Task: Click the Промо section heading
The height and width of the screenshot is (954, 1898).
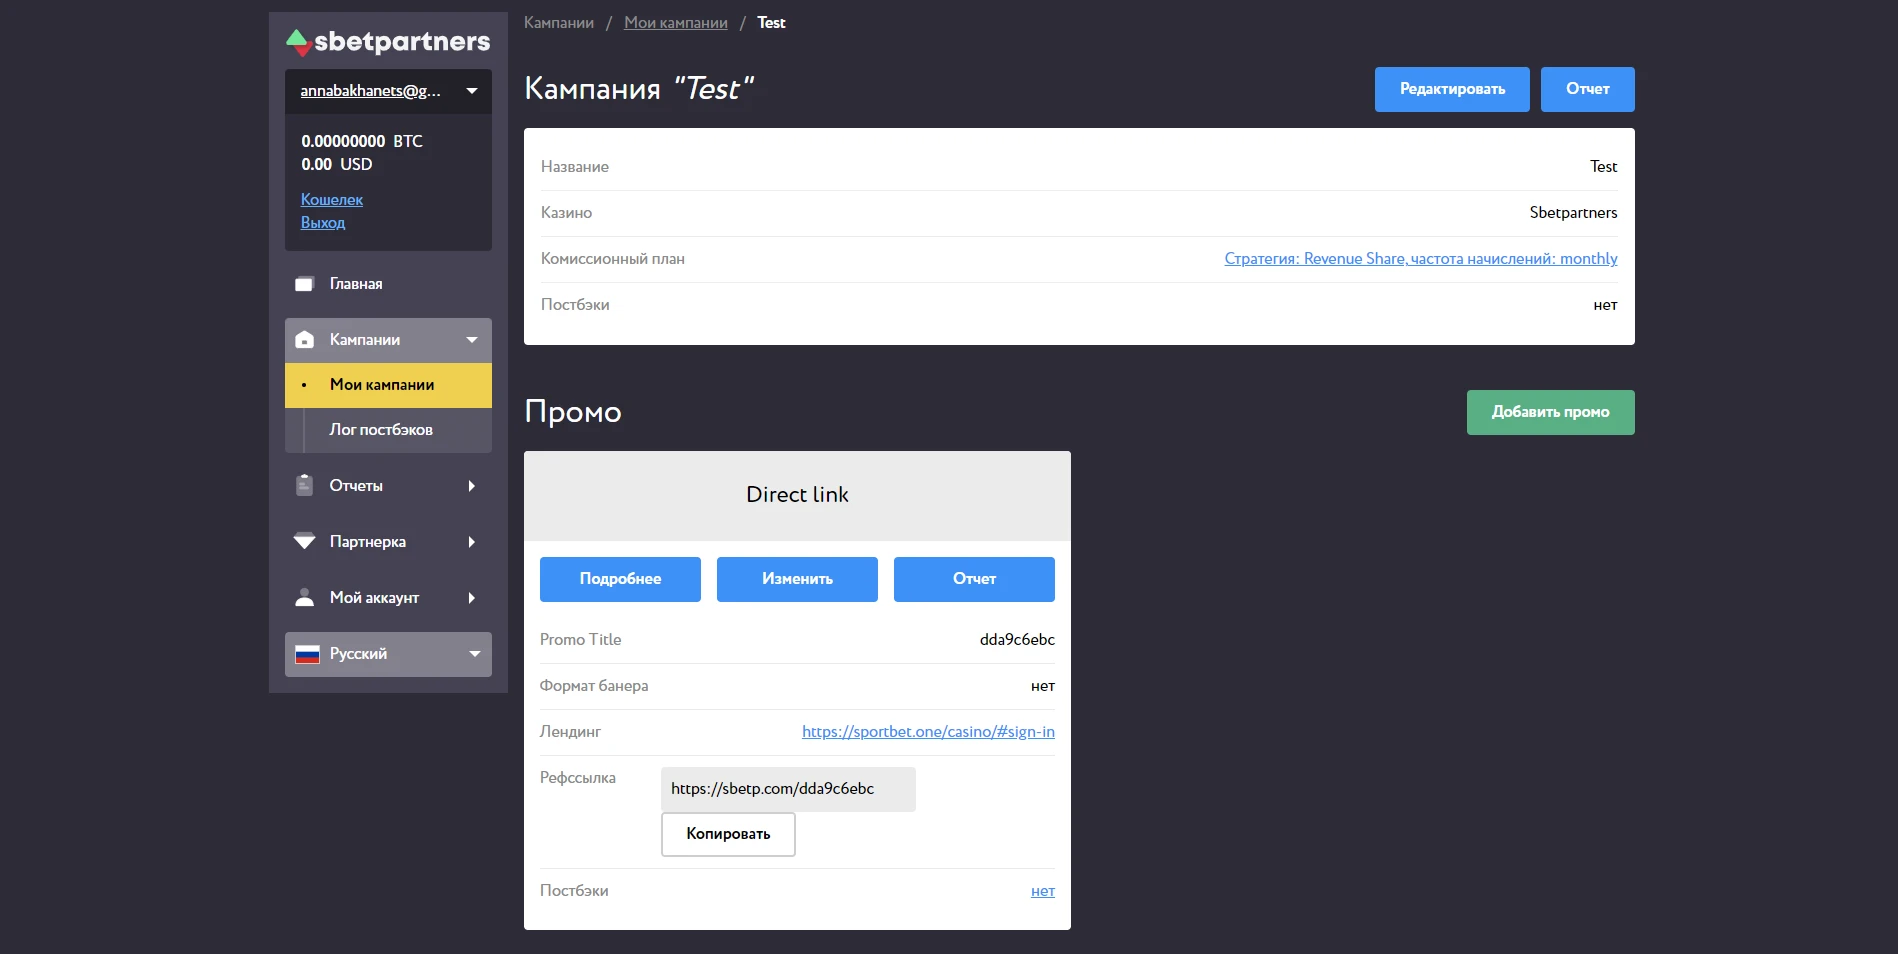Action: pyautogui.click(x=573, y=412)
